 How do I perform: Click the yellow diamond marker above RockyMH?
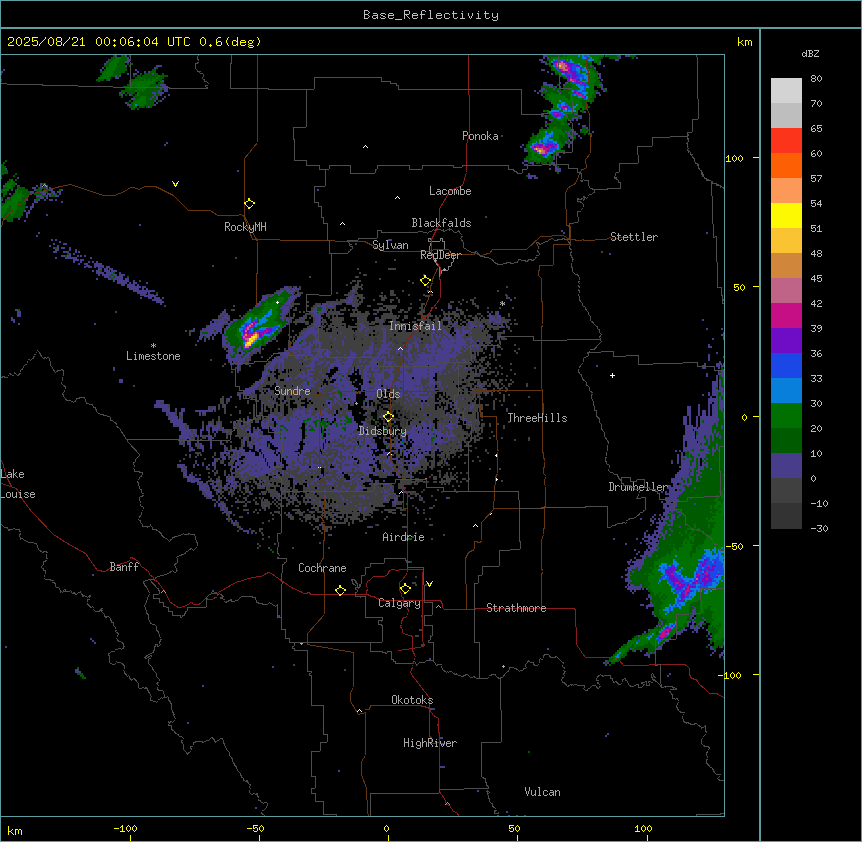point(249,204)
